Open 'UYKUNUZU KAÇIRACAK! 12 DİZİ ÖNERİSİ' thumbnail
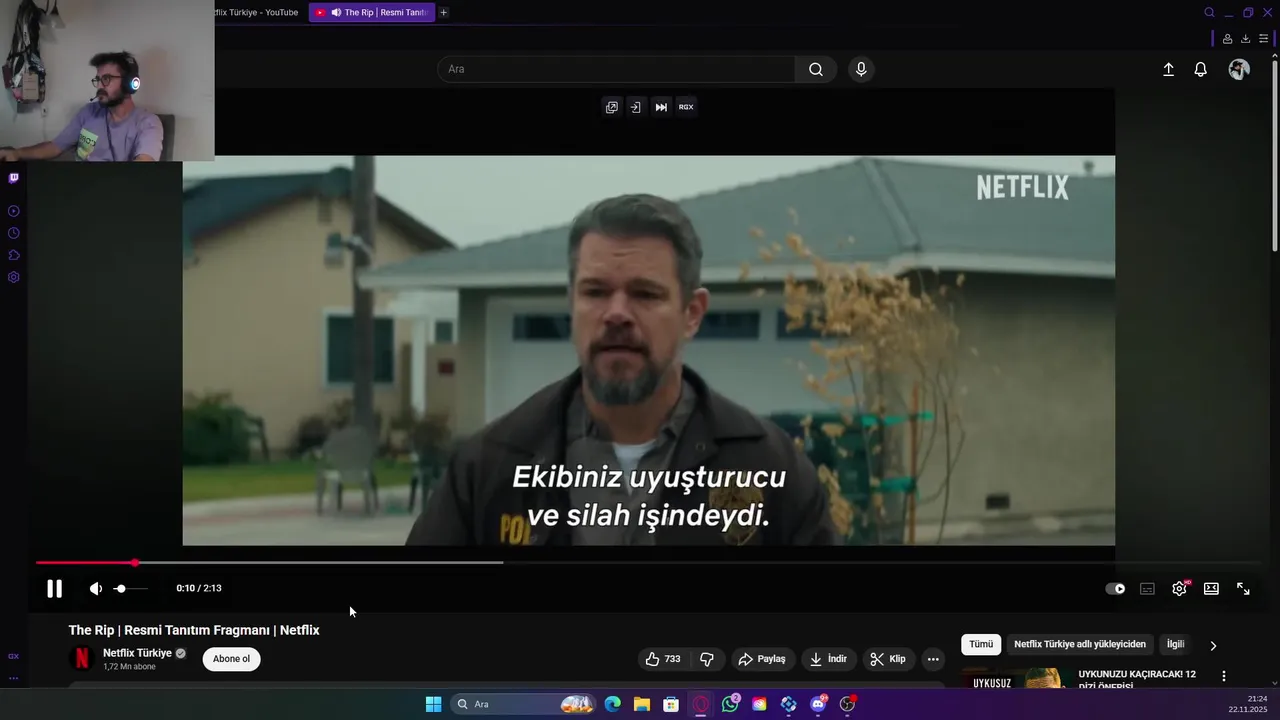Screen dimensions: 1280x720 (1016, 678)
